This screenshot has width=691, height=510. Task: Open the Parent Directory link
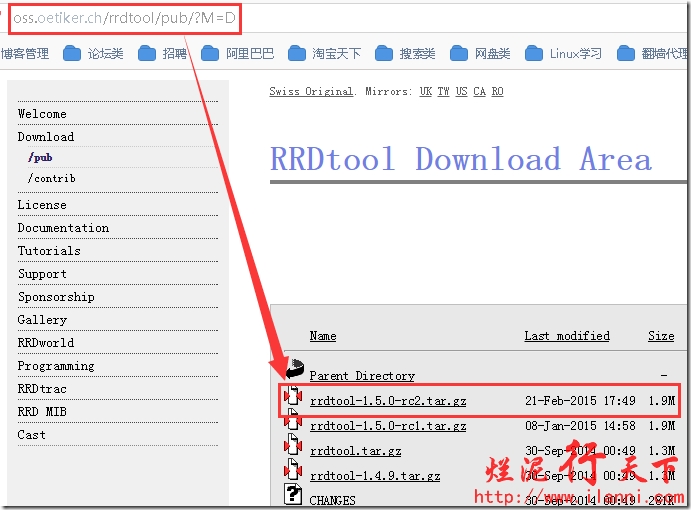362,376
